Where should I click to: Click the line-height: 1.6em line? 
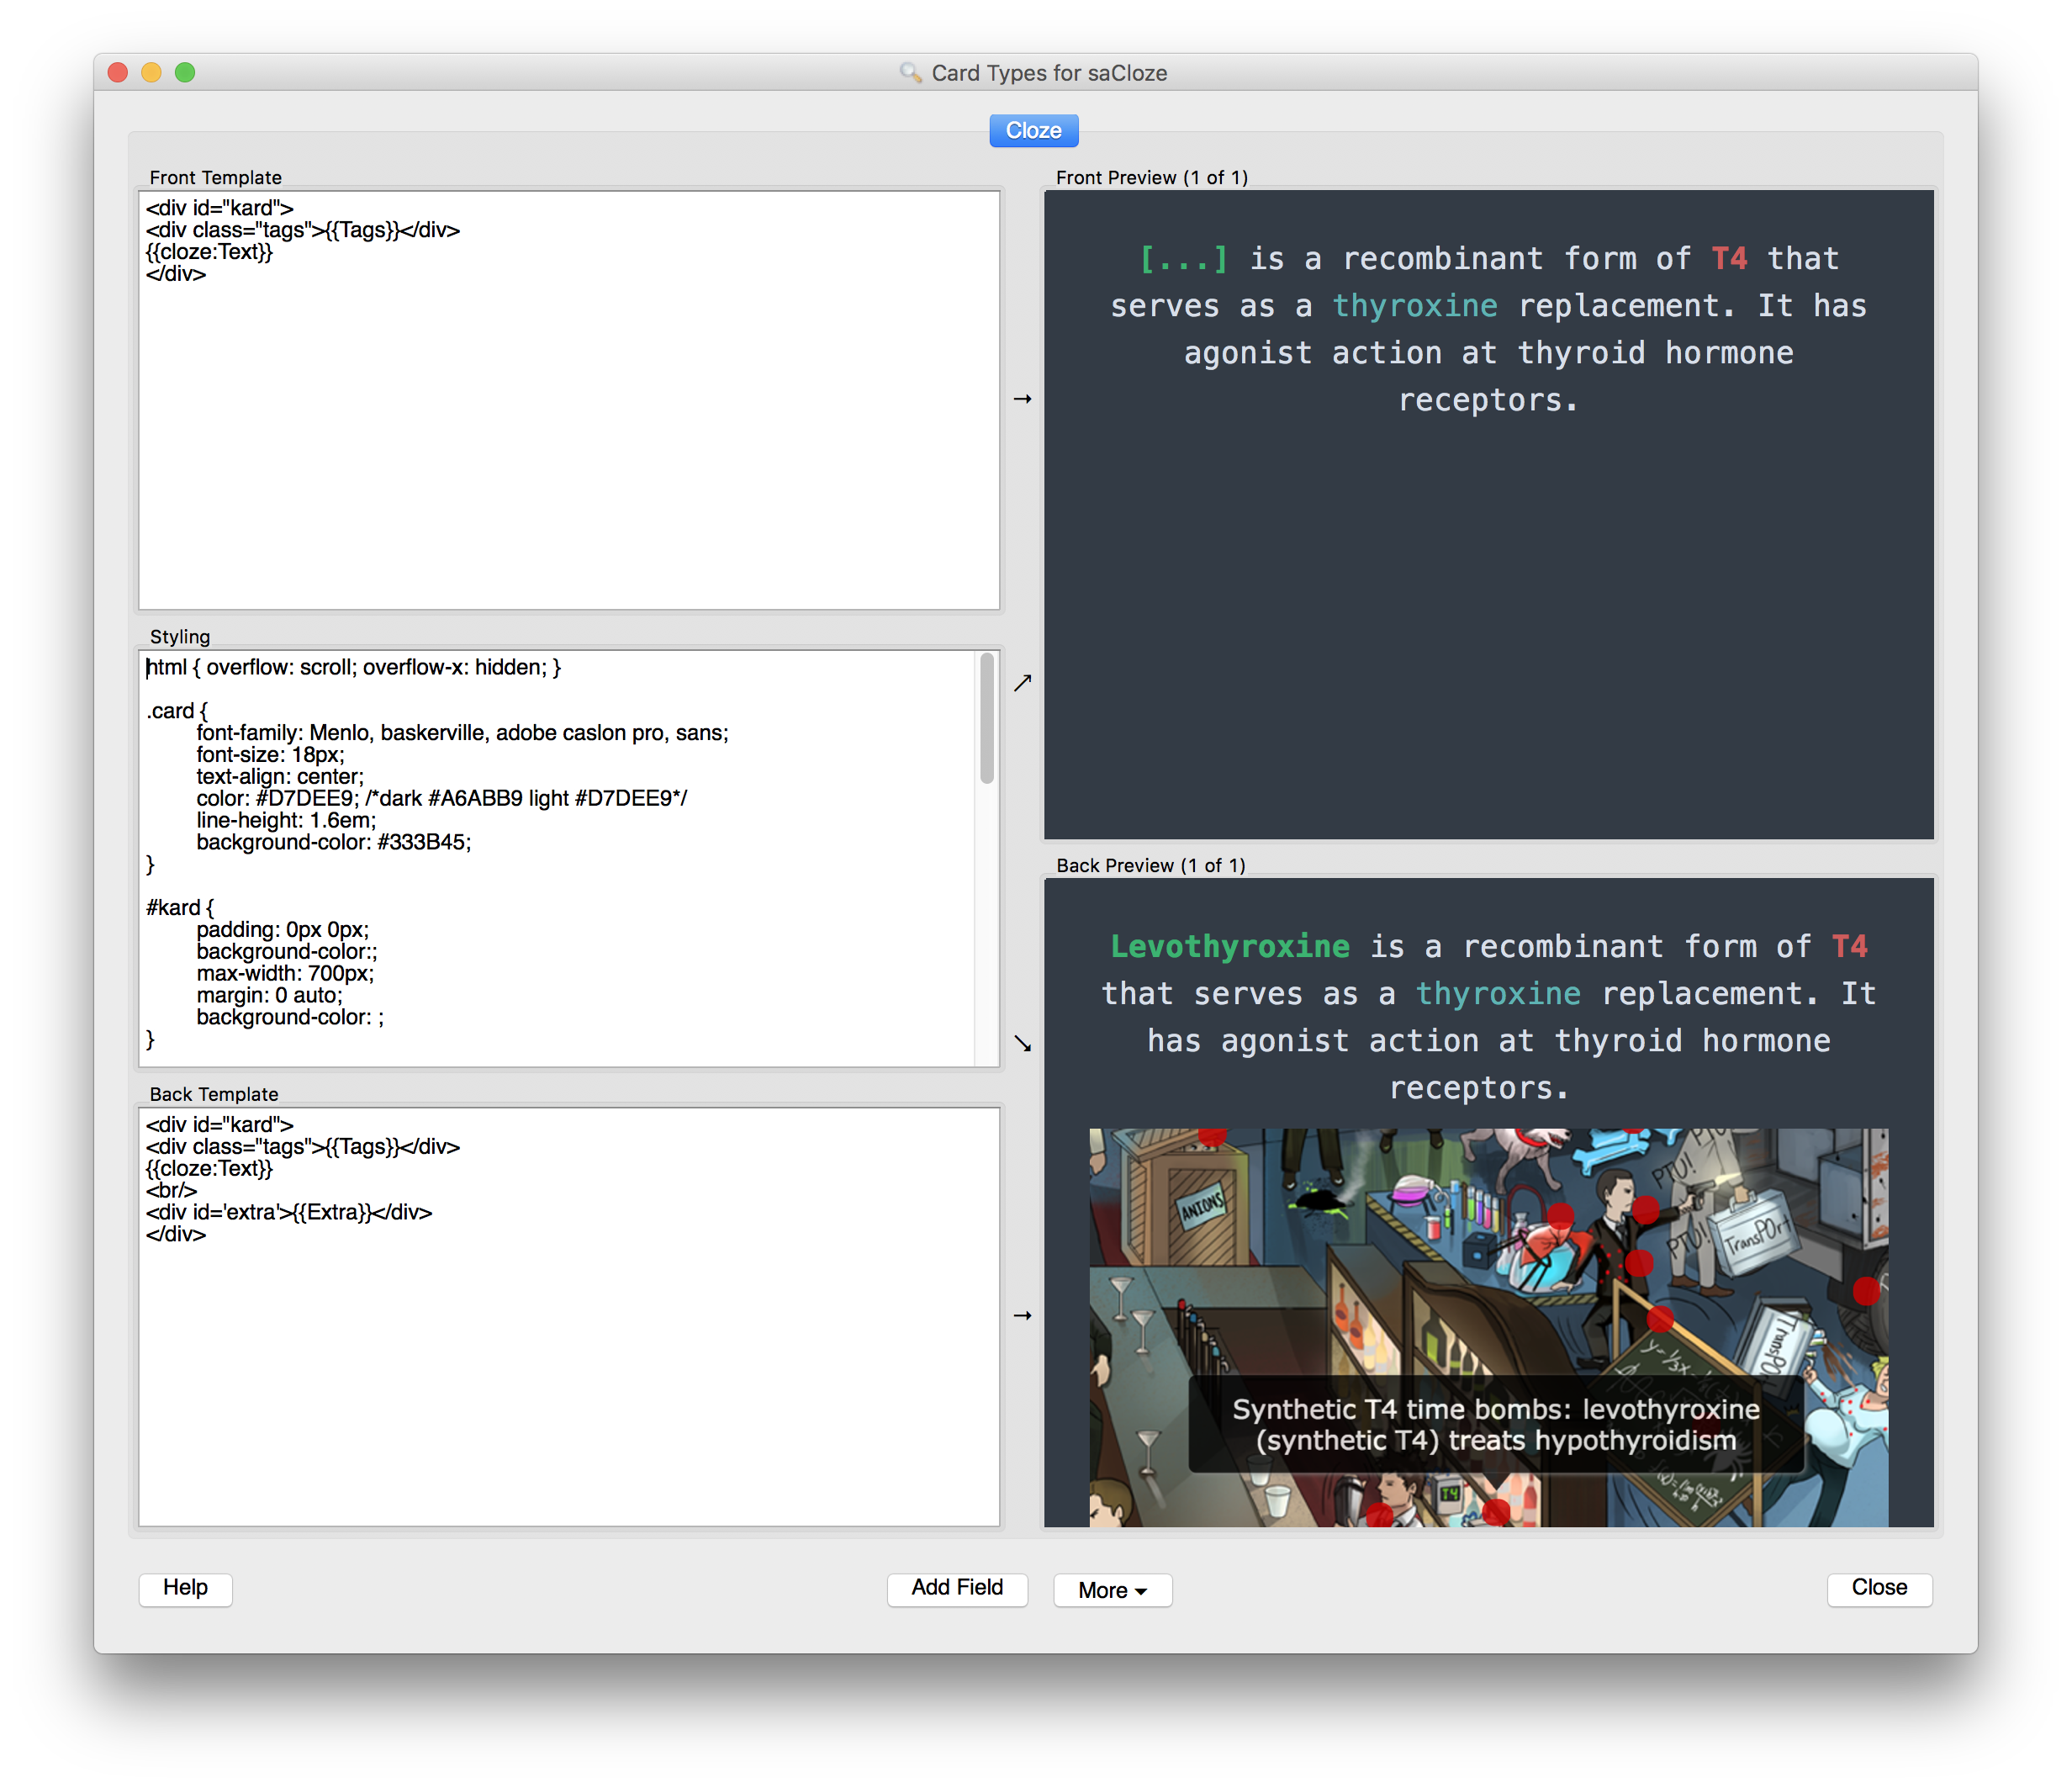(x=286, y=820)
